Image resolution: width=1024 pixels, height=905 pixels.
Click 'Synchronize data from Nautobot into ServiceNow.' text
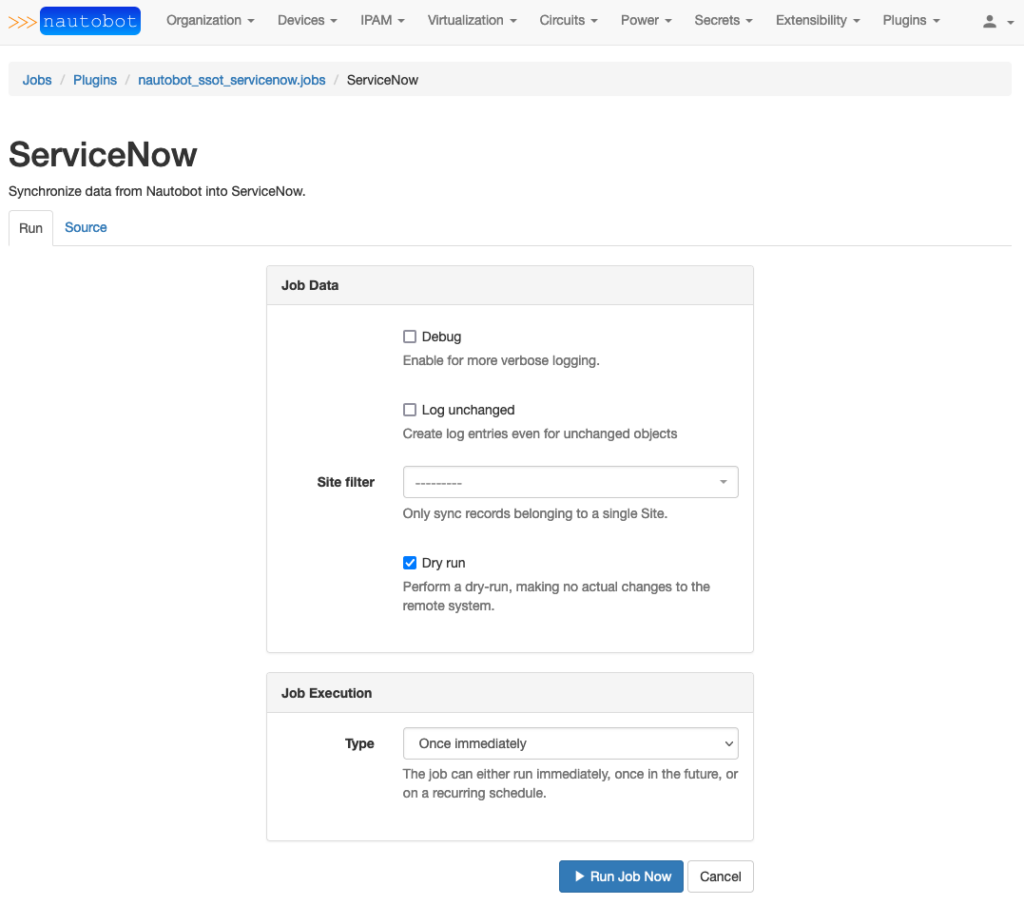pos(157,191)
